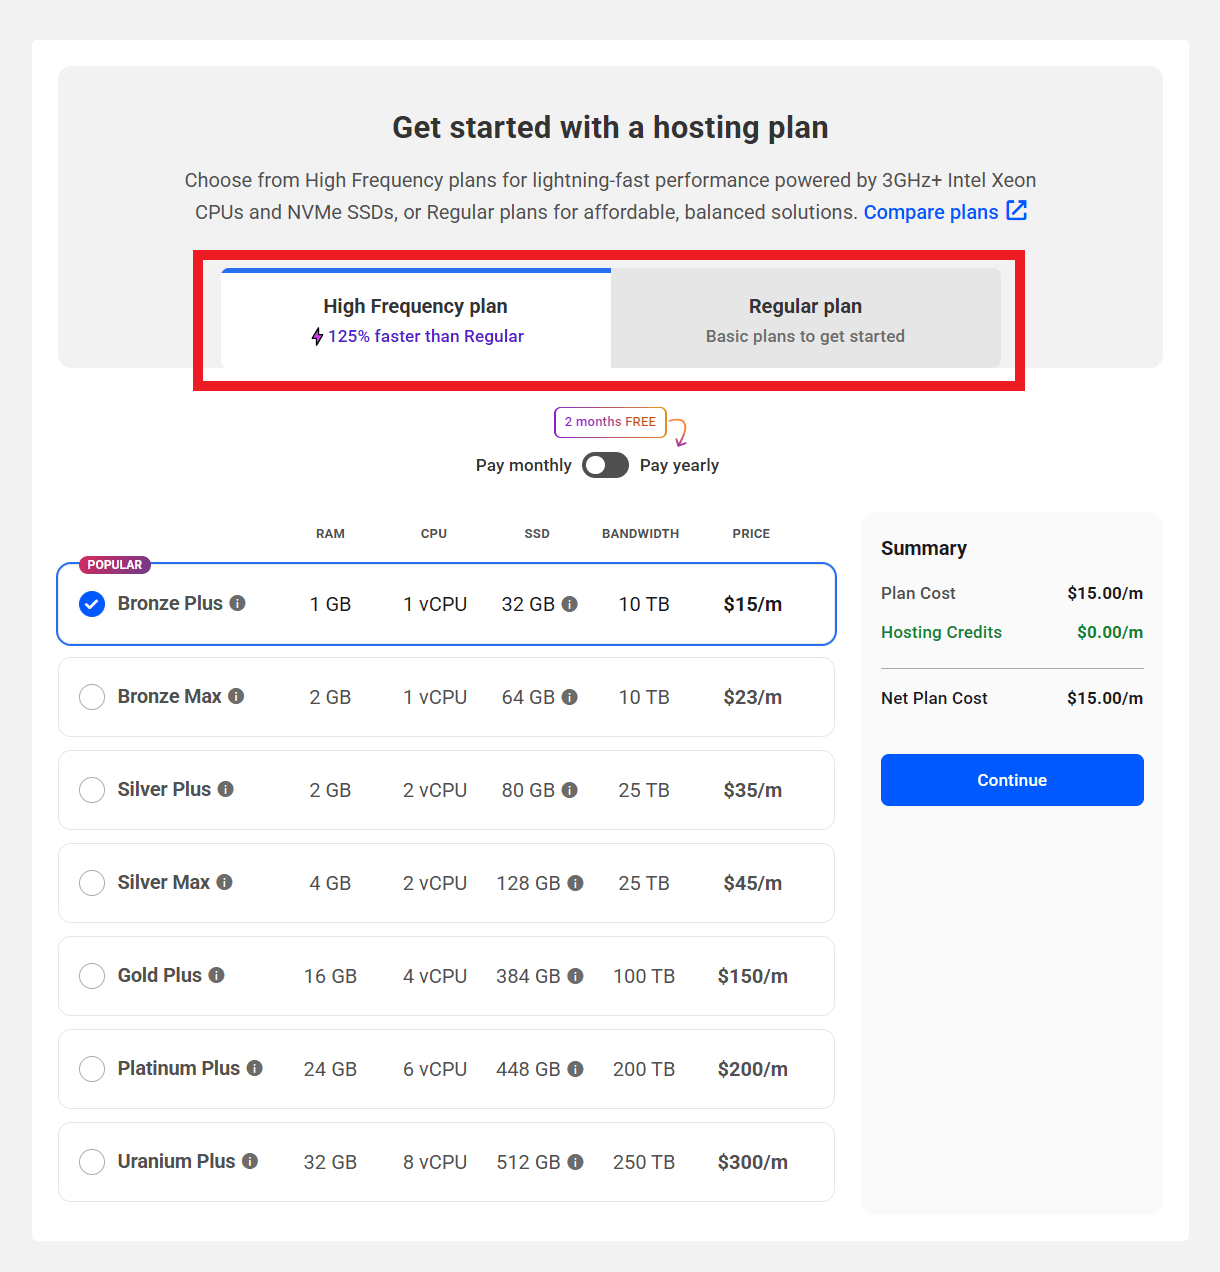
Task: Click the lightning bolt icon in High Frequency tab
Action: coord(317,336)
